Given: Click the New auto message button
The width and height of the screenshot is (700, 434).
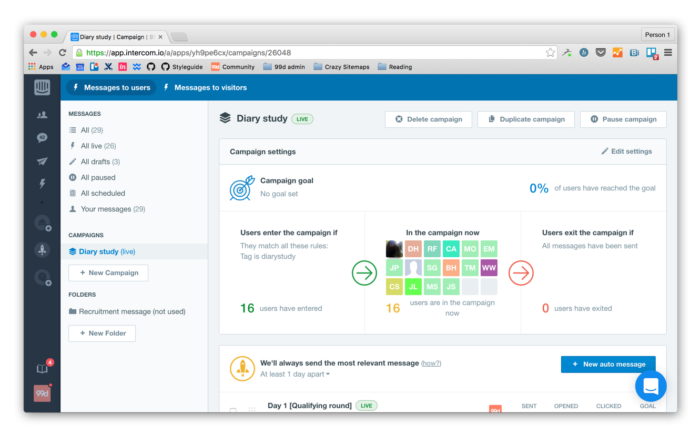Looking at the screenshot, I should (x=608, y=365).
